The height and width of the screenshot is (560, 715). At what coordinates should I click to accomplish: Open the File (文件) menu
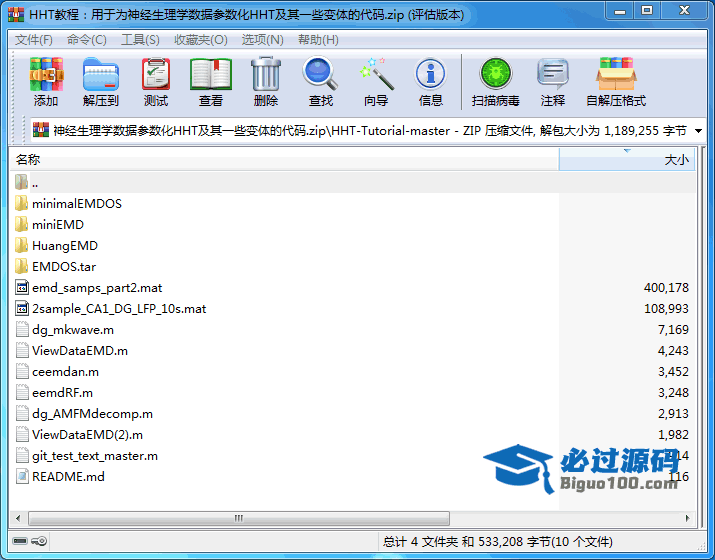[x=34, y=40]
